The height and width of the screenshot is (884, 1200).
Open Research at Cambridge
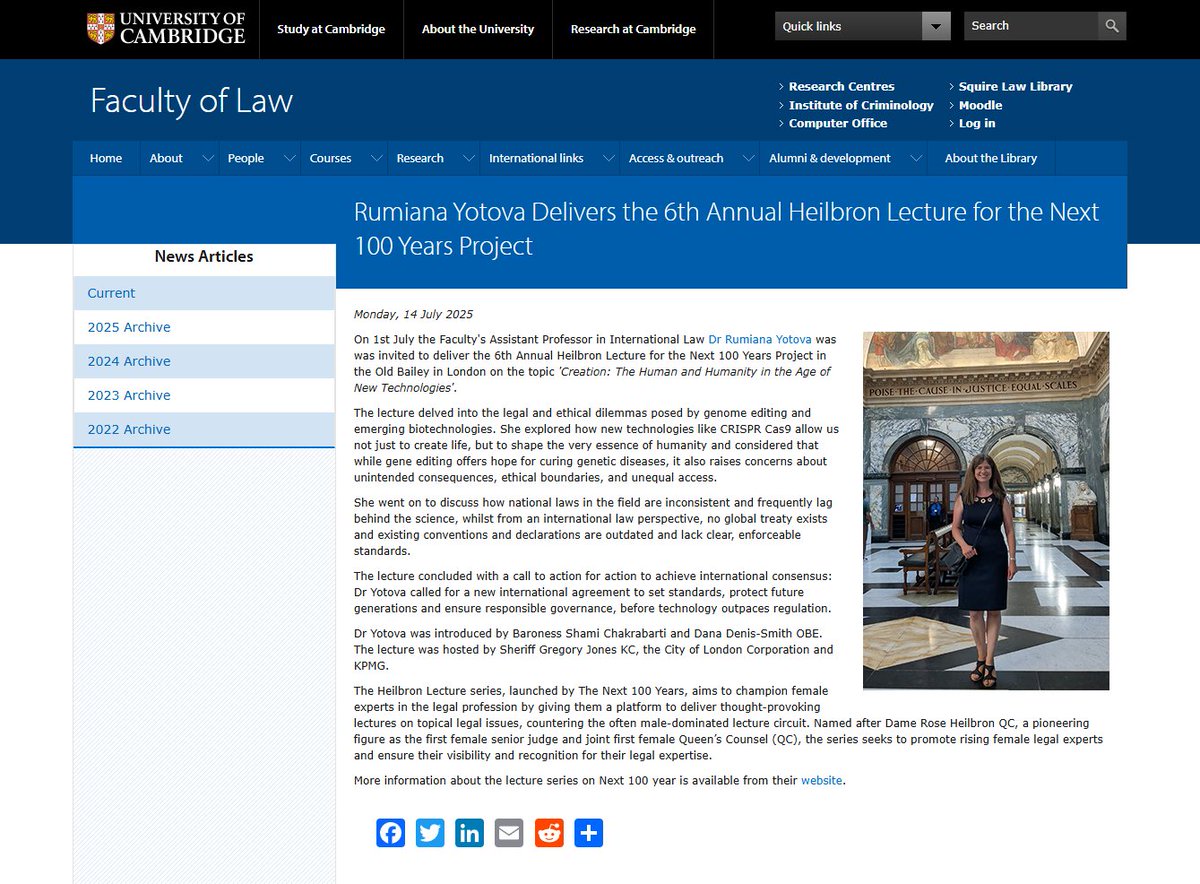point(633,29)
